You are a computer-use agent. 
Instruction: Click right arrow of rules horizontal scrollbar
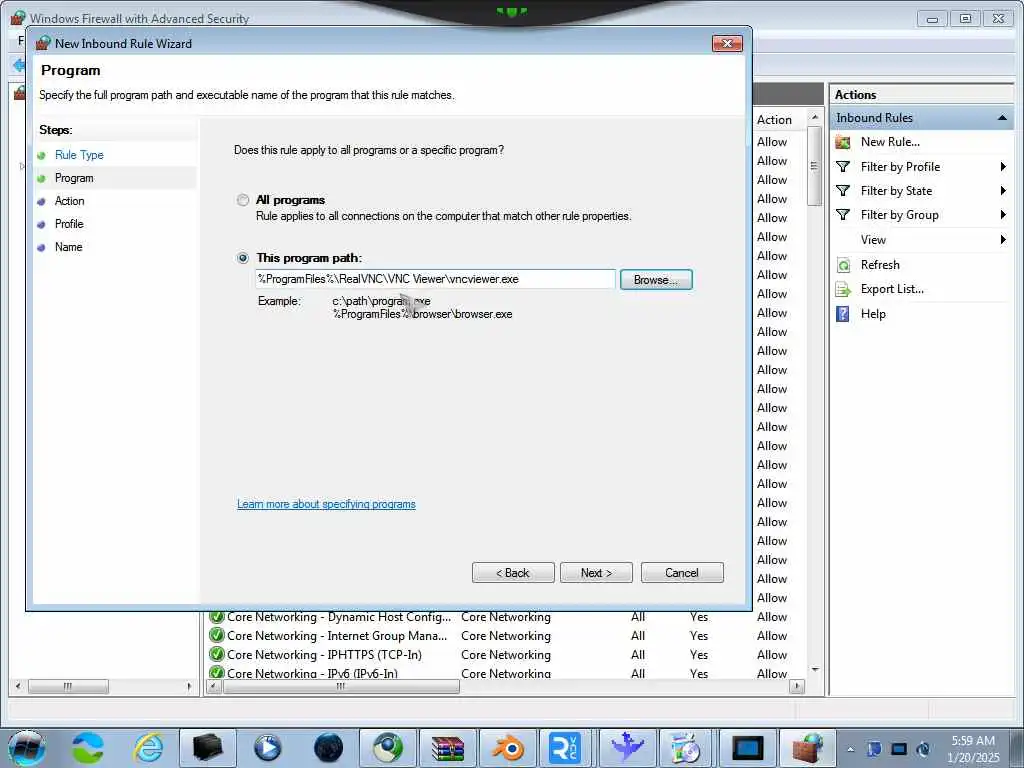point(796,686)
